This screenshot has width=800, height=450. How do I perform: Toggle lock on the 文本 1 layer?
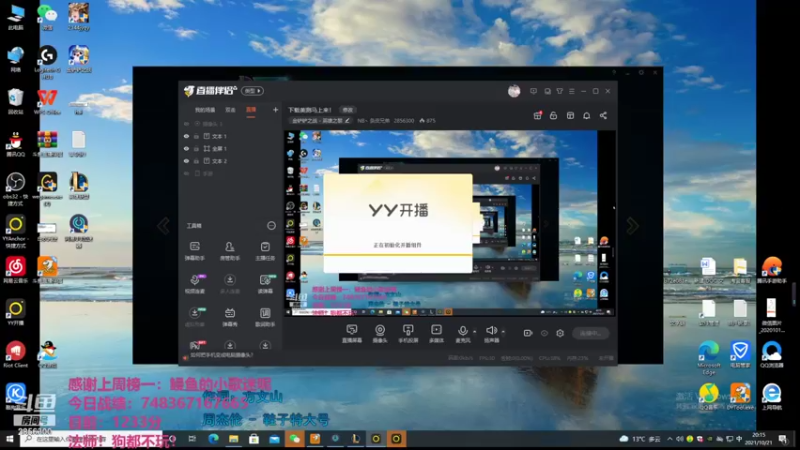click(x=196, y=136)
